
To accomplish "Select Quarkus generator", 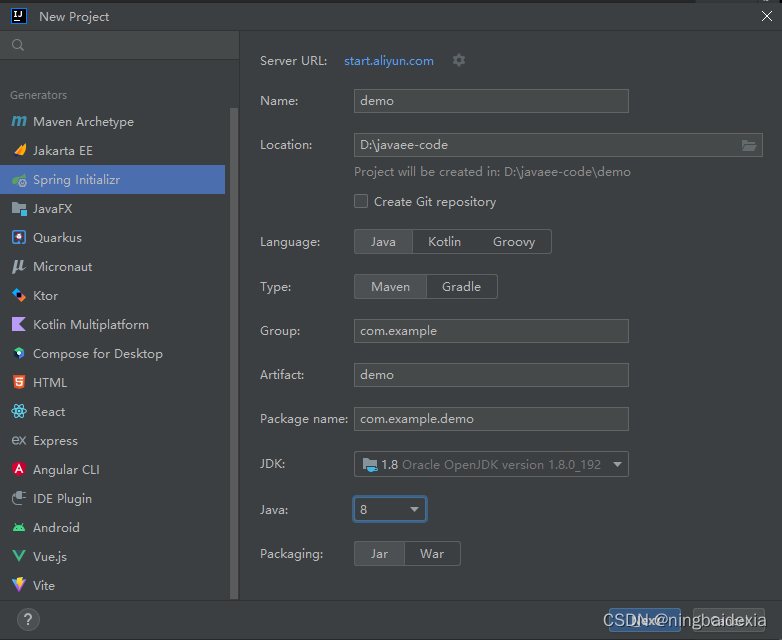I will point(112,237).
